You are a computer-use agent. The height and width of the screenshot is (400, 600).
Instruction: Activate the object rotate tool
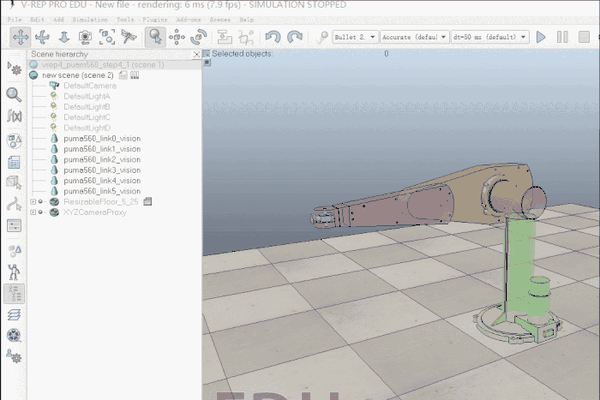pos(200,37)
